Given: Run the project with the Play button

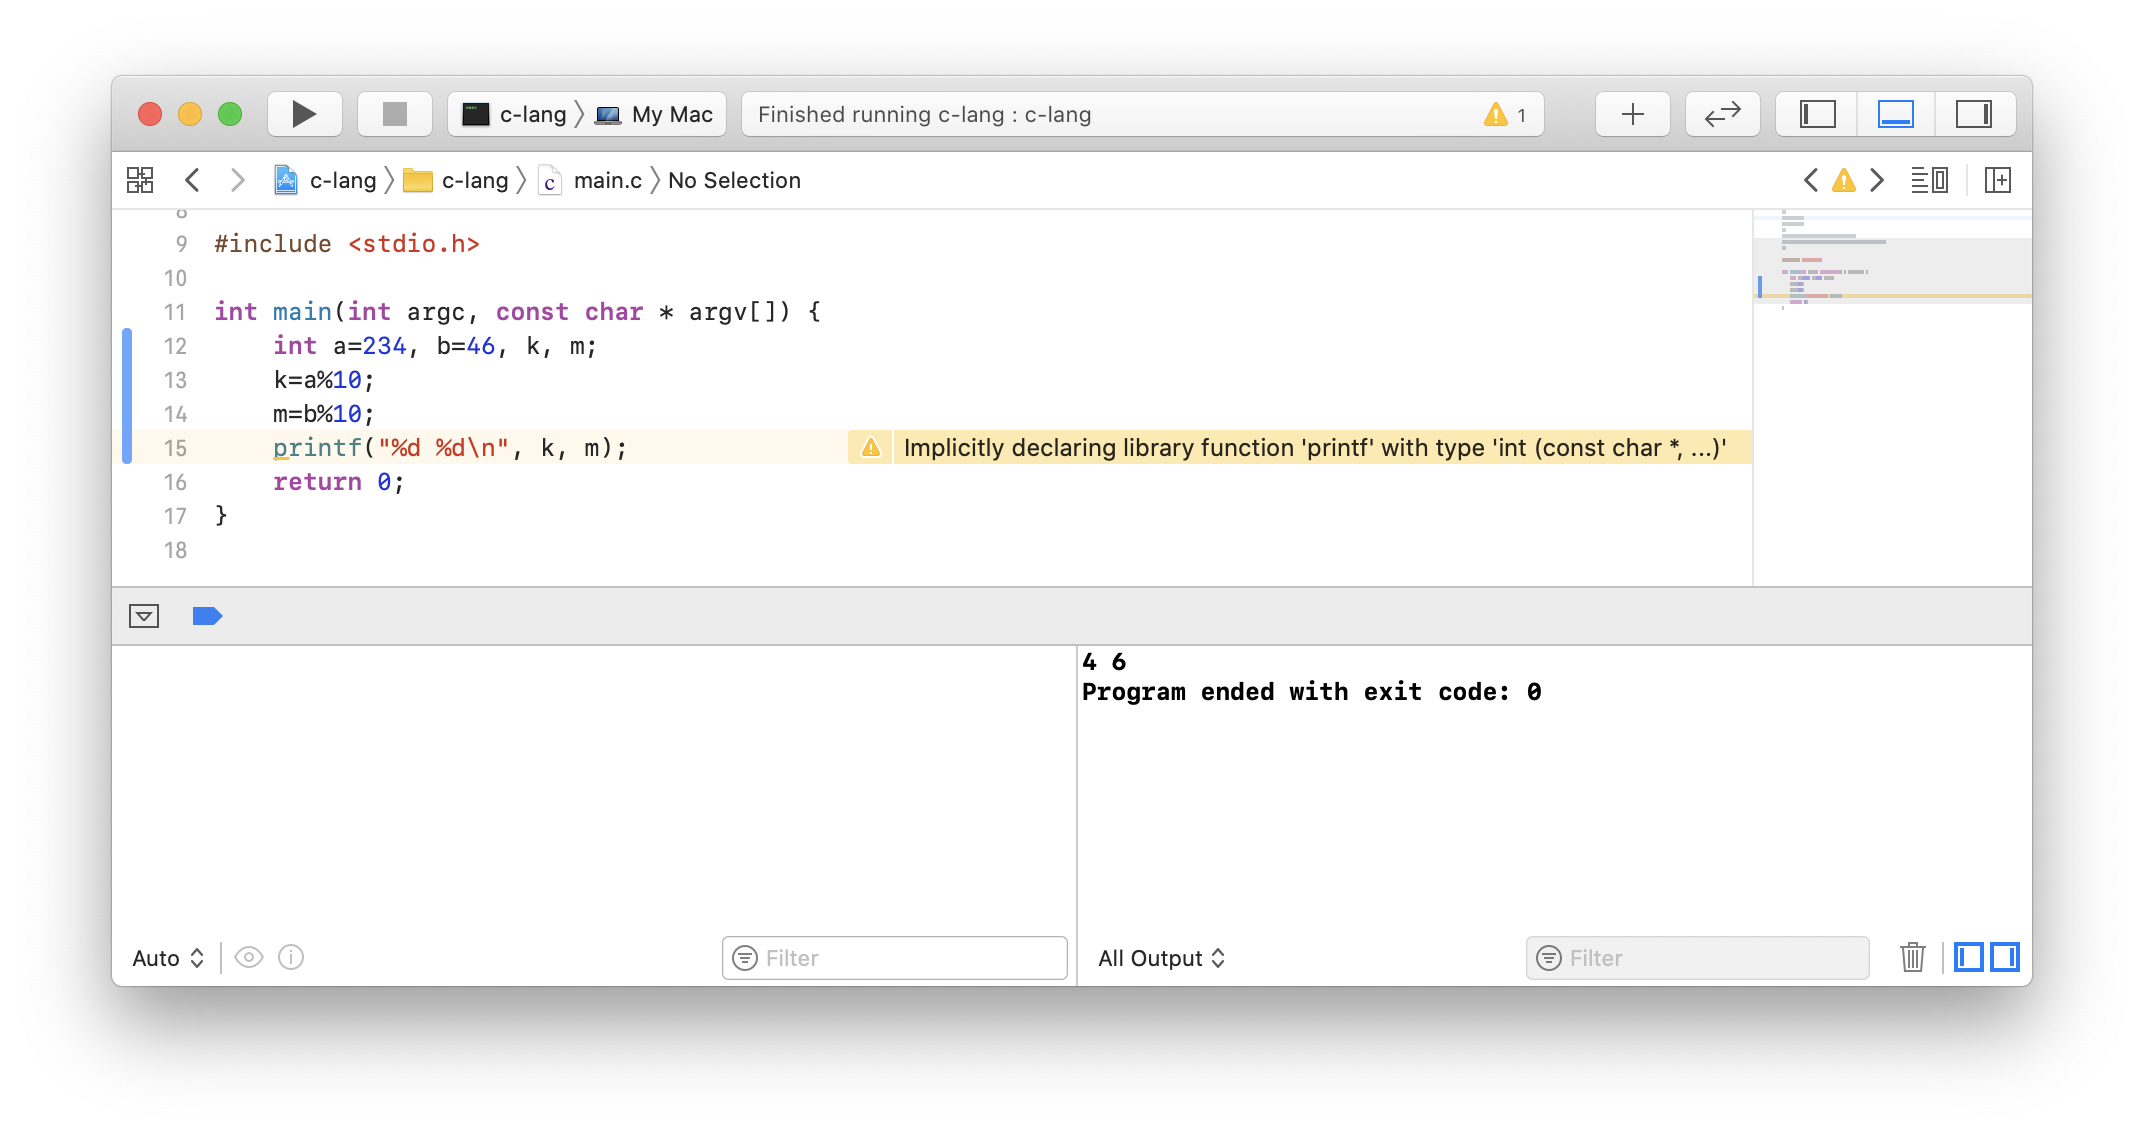Looking at the screenshot, I should tap(304, 114).
